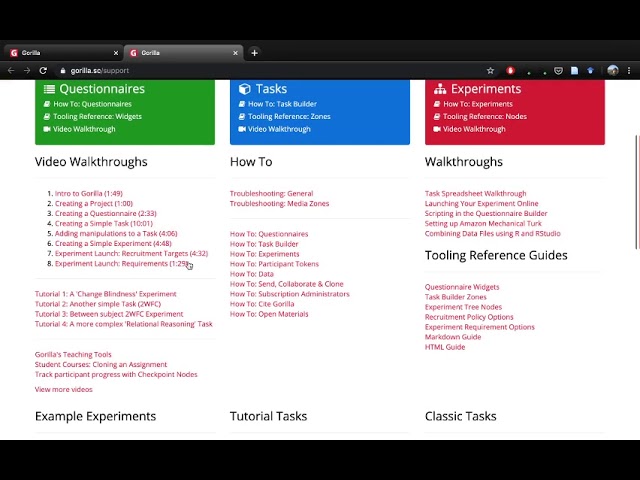Bookmark page with the star icon
This screenshot has width=640, height=480.
pyautogui.click(x=490, y=71)
